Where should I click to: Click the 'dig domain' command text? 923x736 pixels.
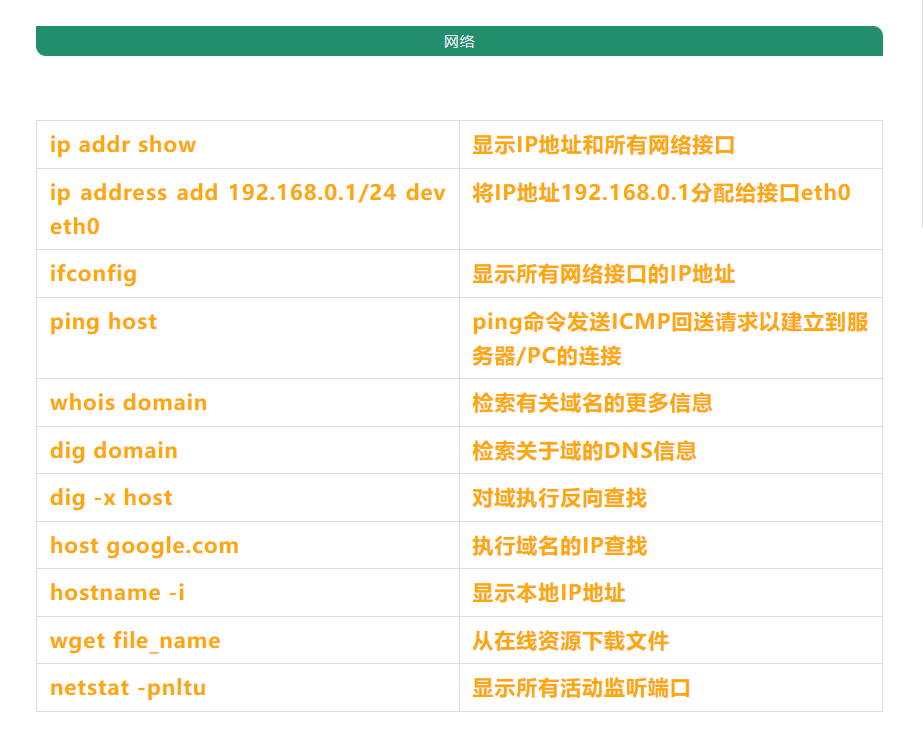coord(113,451)
